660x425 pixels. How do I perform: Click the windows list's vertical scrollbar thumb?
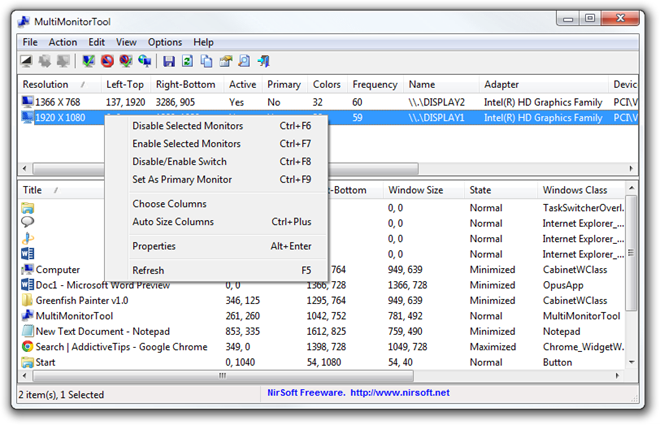pyautogui.click(x=631, y=253)
